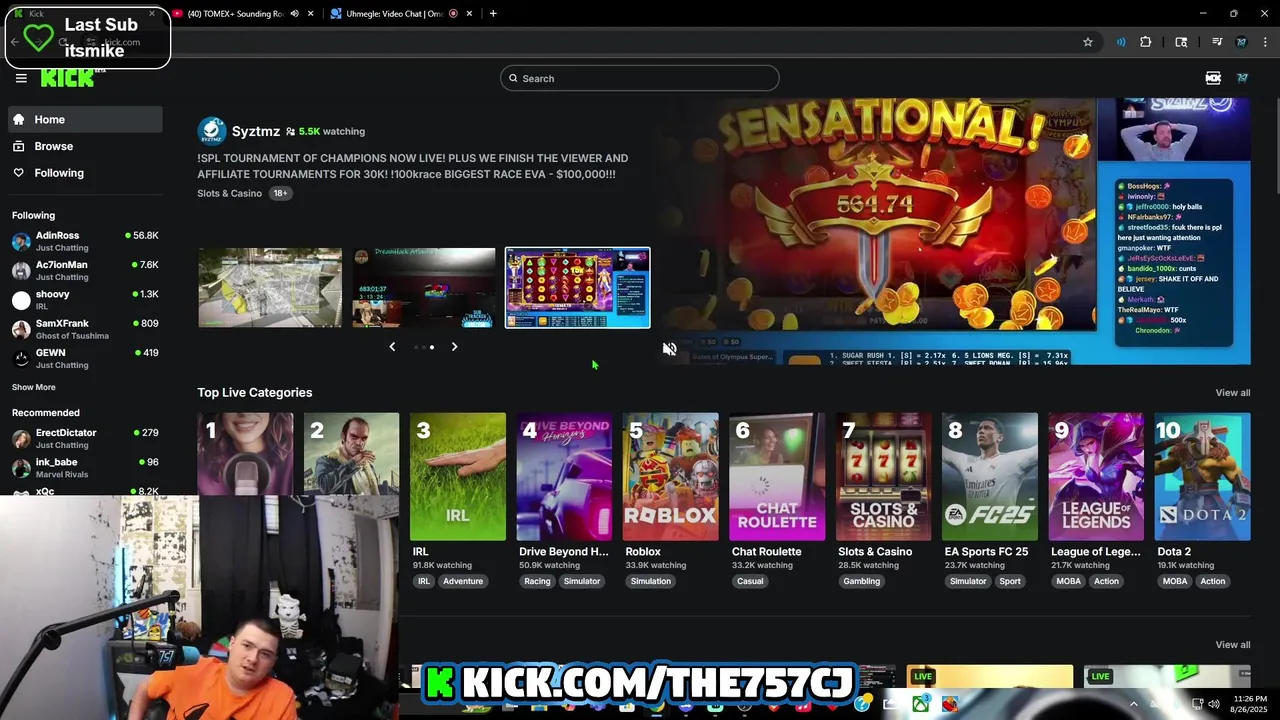The image size is (1280, 720).
Task: Unmute the featured stream preview
Action: tap(670, 348)
